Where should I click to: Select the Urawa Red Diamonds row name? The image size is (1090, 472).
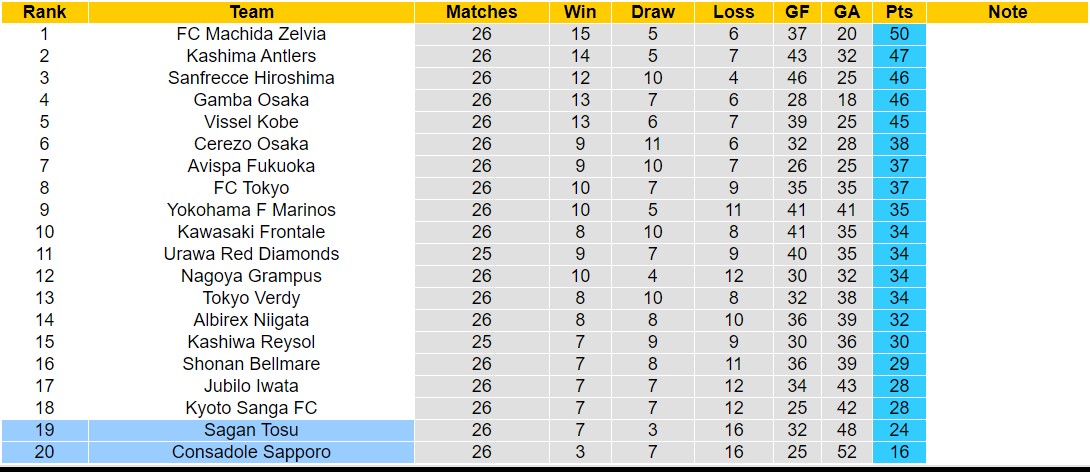[251, 254]
